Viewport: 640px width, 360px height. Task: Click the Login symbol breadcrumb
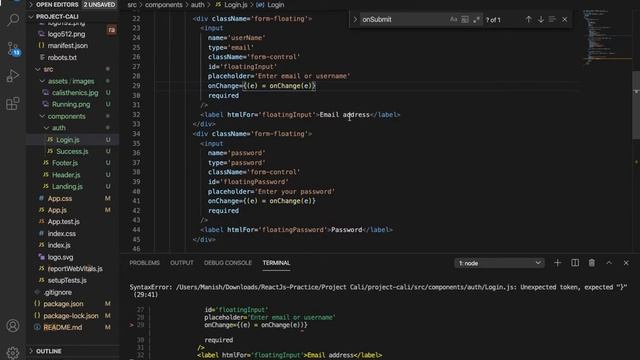[271, 5]
